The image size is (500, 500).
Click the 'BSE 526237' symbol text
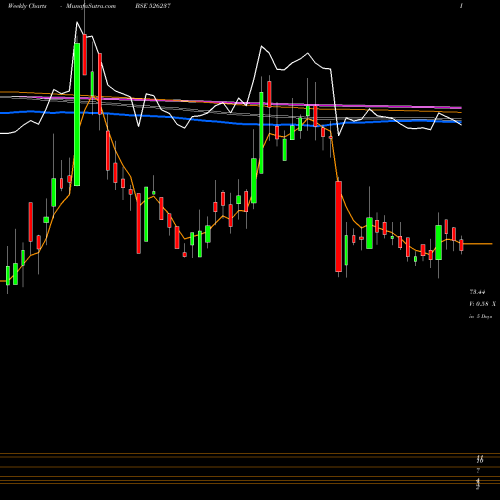point(153,6)
